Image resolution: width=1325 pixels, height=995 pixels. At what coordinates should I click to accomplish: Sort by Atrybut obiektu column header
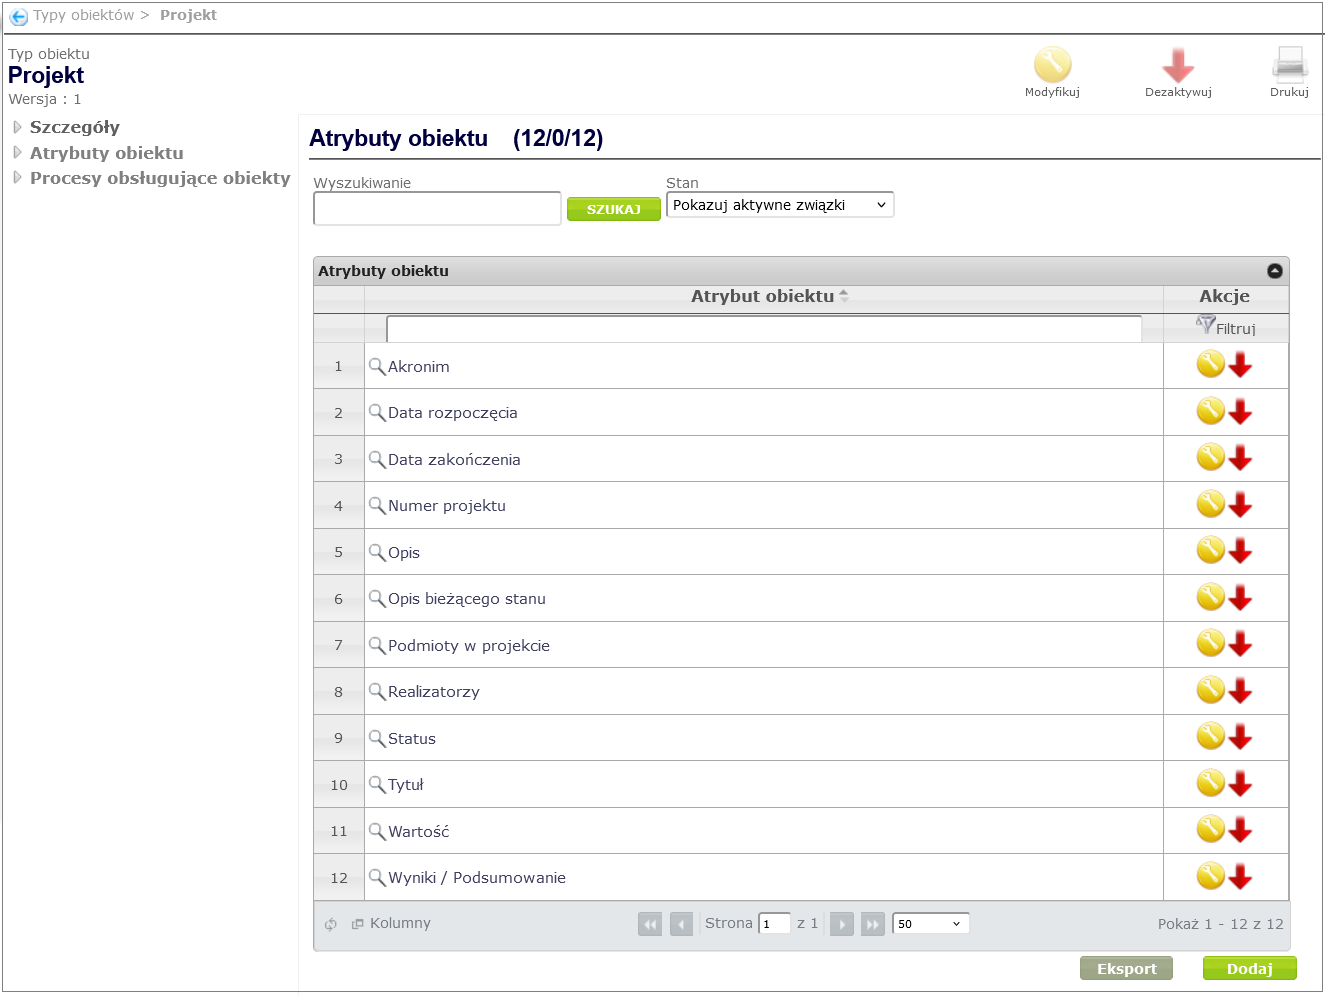pos(762,296)
